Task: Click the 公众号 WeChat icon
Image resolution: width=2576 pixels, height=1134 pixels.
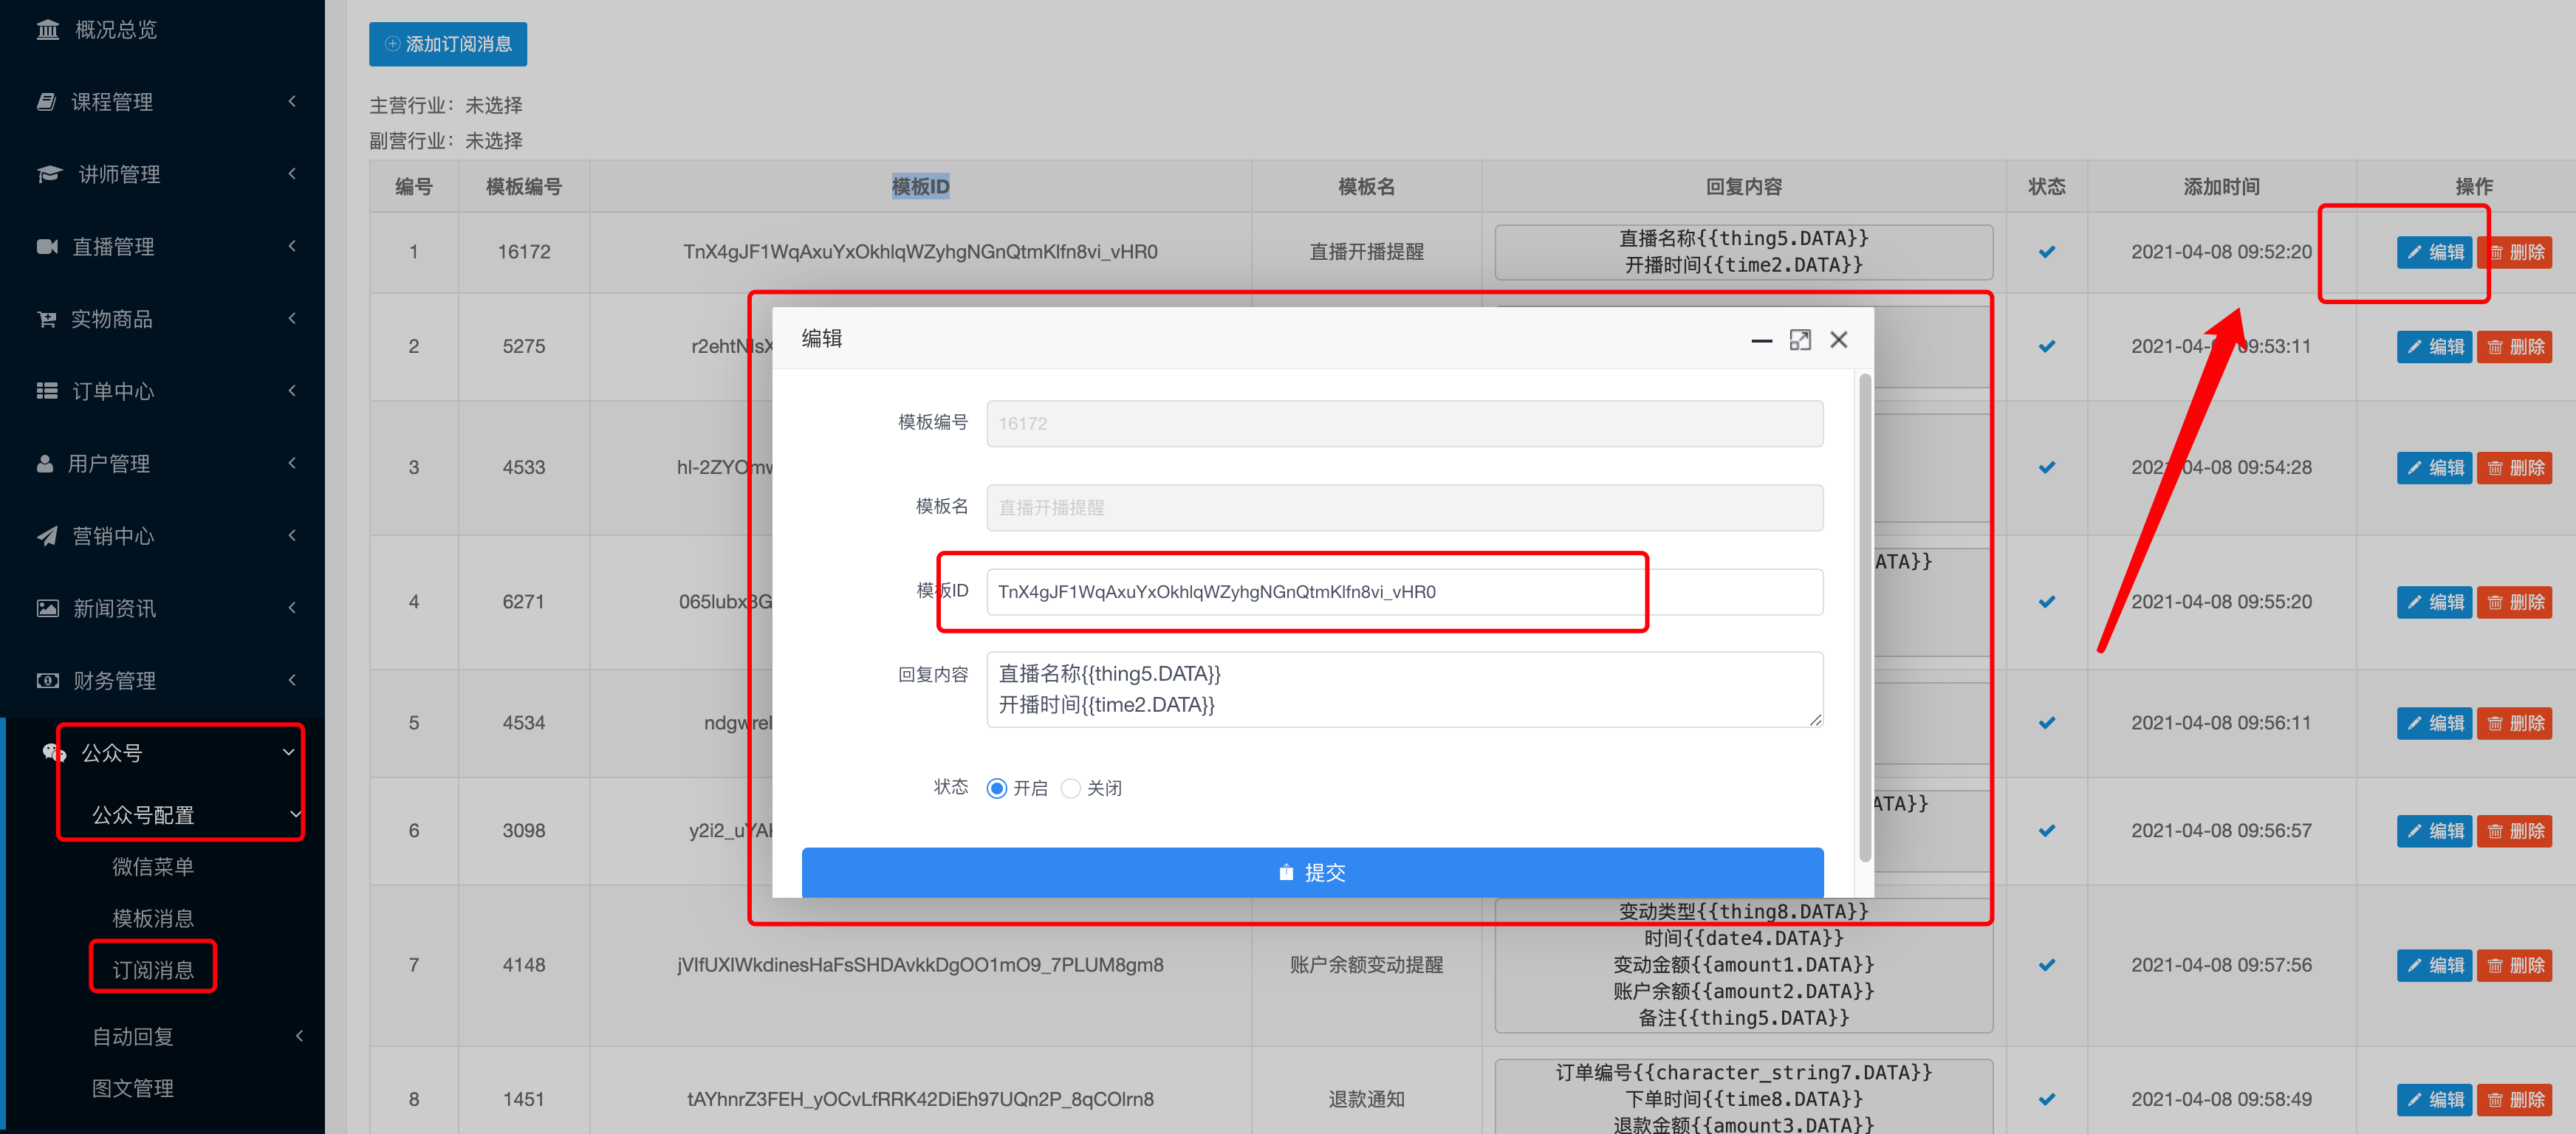Action: tap(53, 752)
